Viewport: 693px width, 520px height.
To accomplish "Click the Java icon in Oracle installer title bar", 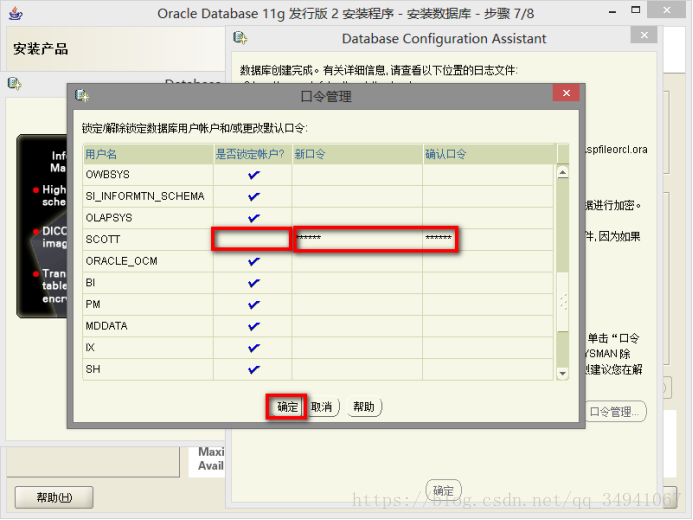I will click(x=16, y=13).
